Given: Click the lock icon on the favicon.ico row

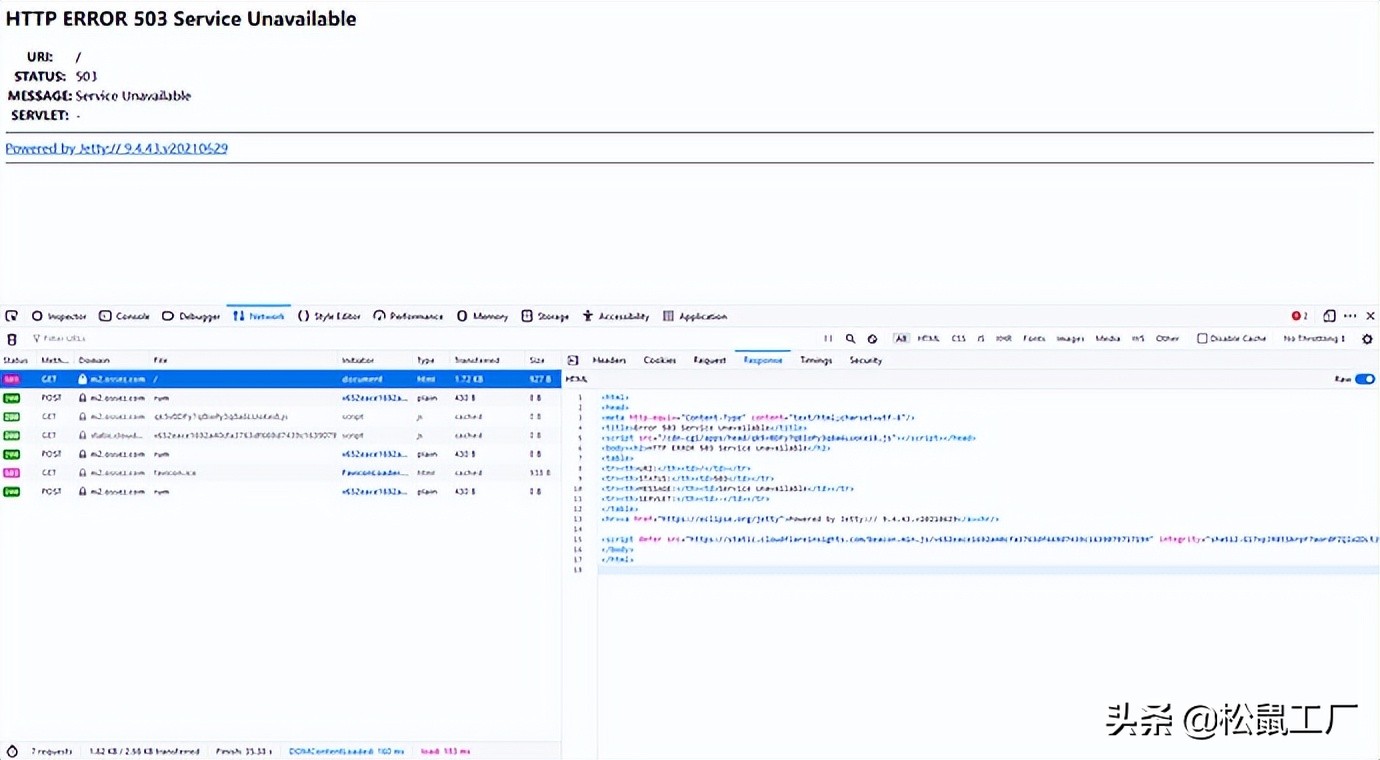Looking at the screenshot, I should (83, 473).
